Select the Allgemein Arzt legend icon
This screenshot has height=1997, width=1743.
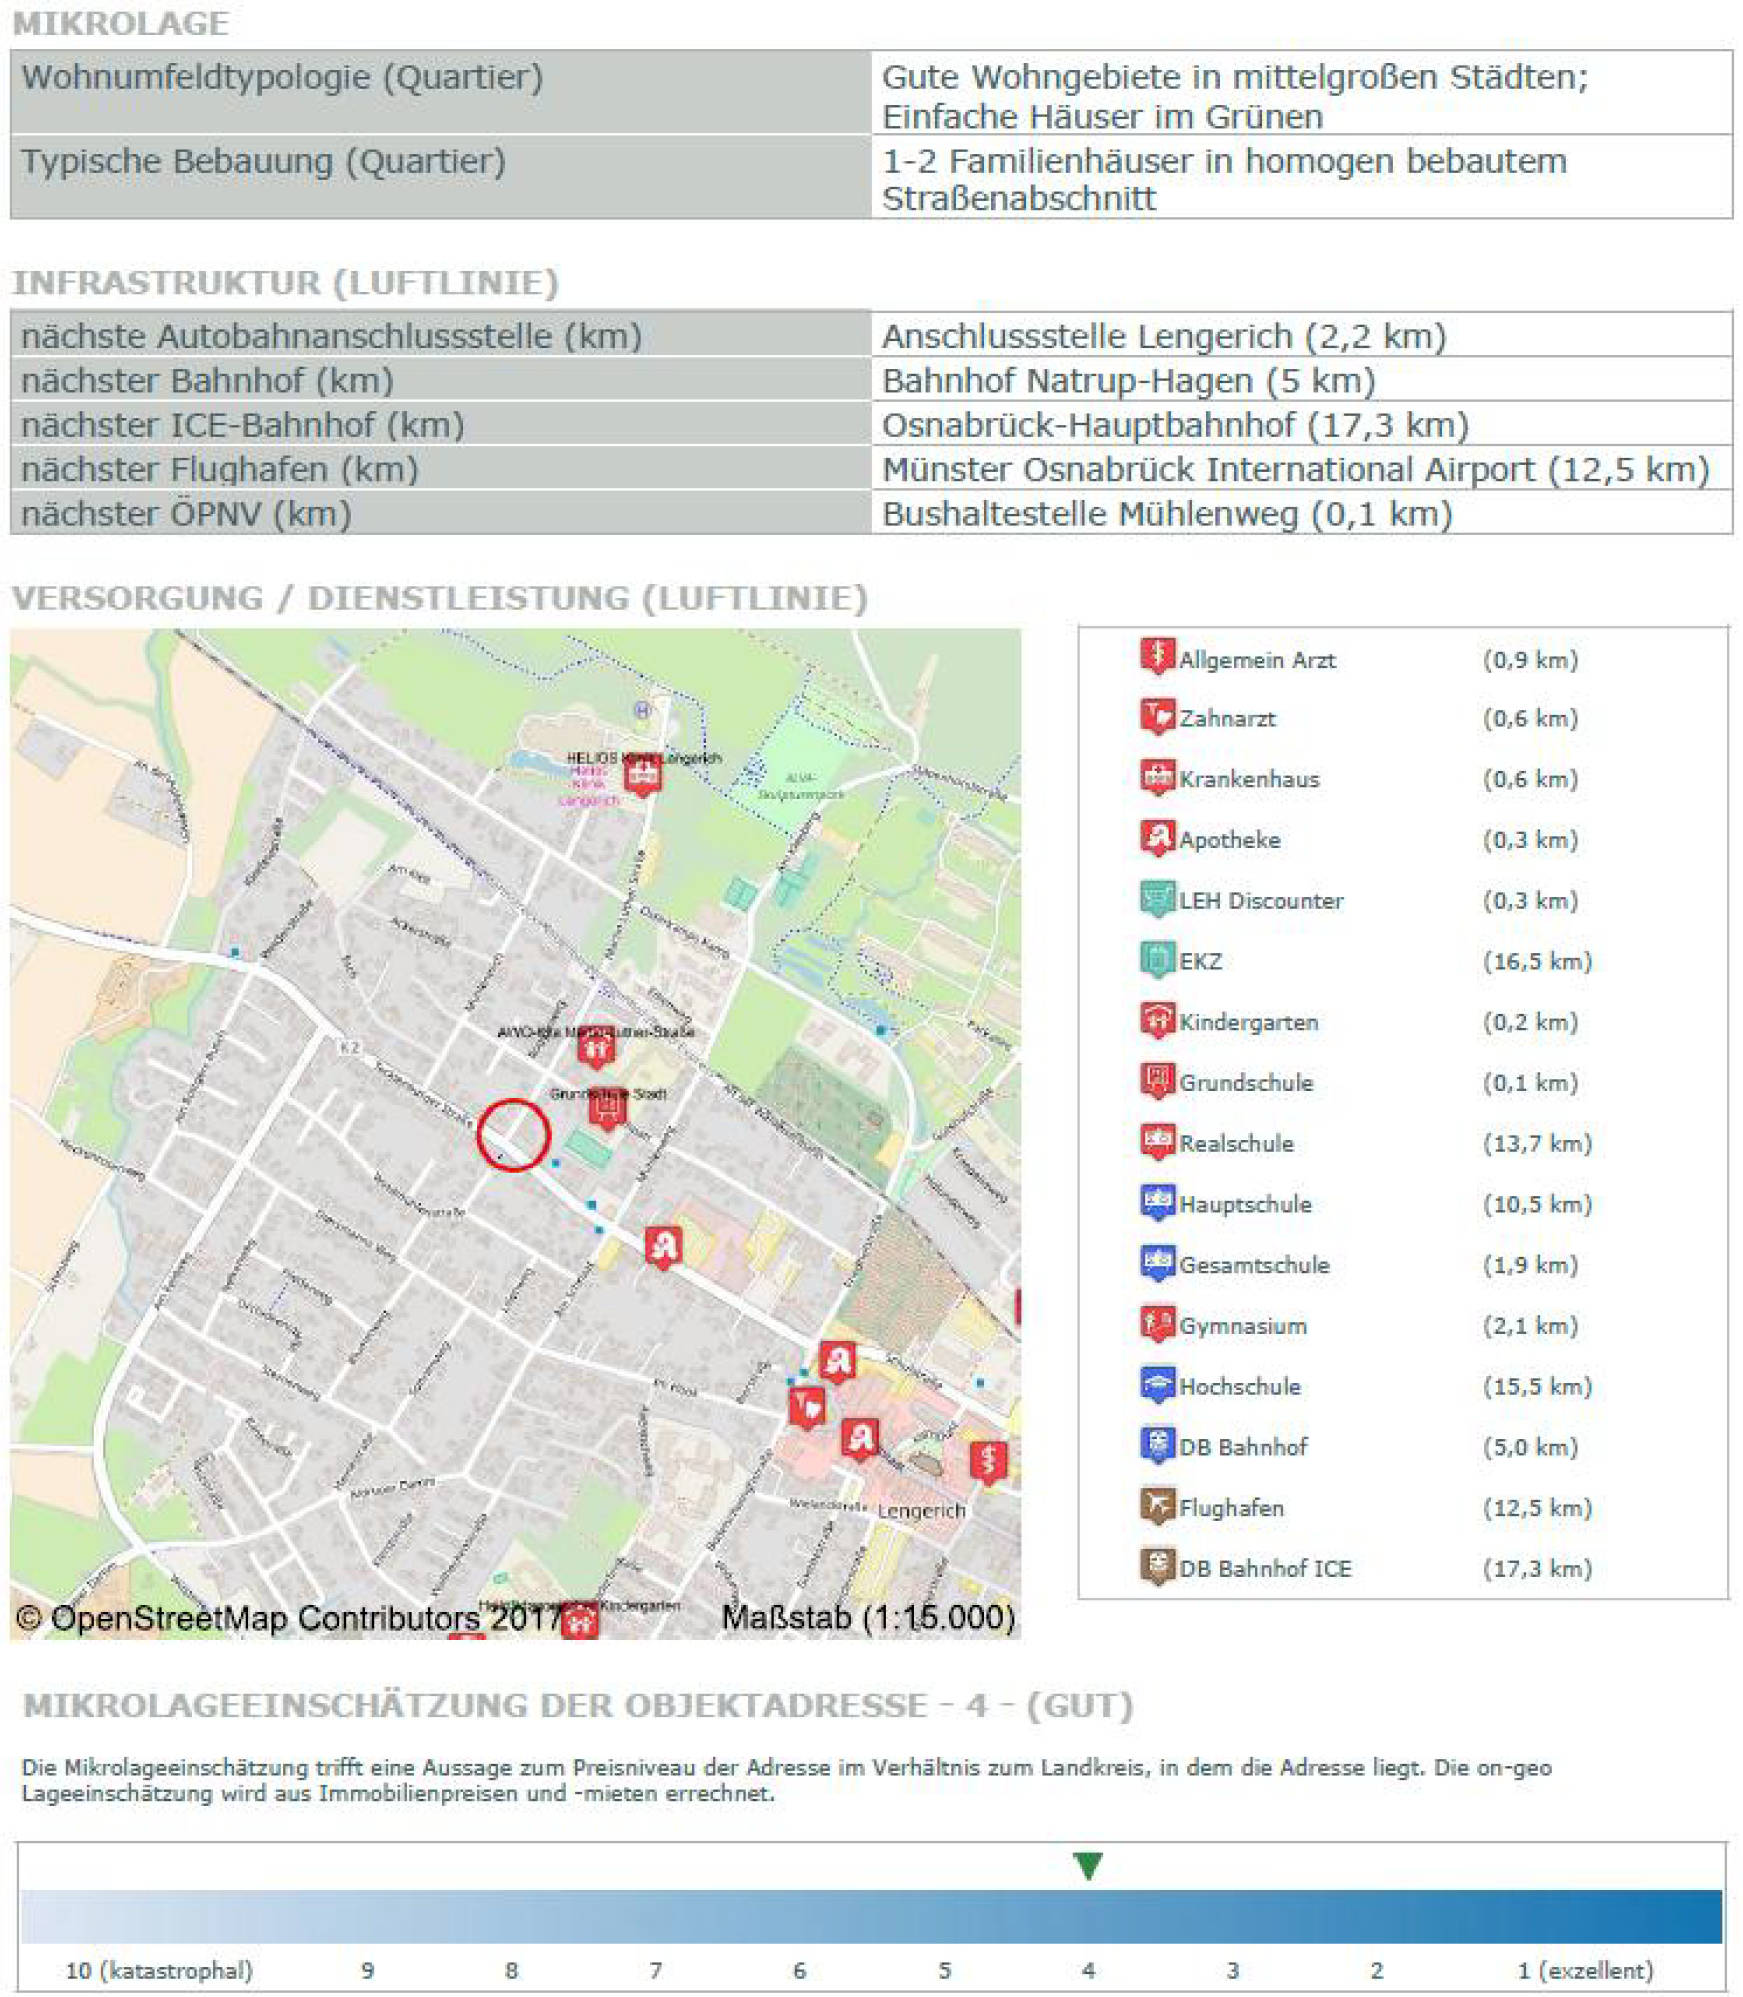(x=1156, y=658)
